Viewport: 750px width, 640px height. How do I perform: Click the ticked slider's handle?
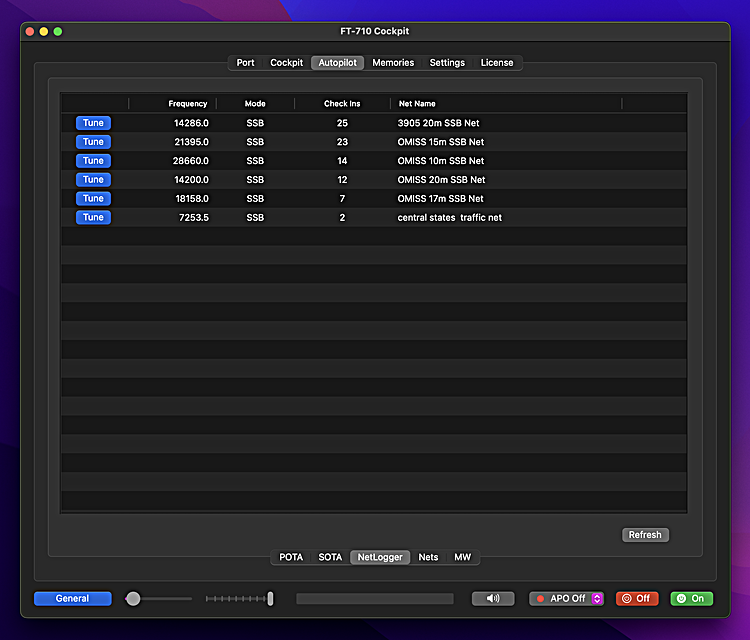click(270, 598)
